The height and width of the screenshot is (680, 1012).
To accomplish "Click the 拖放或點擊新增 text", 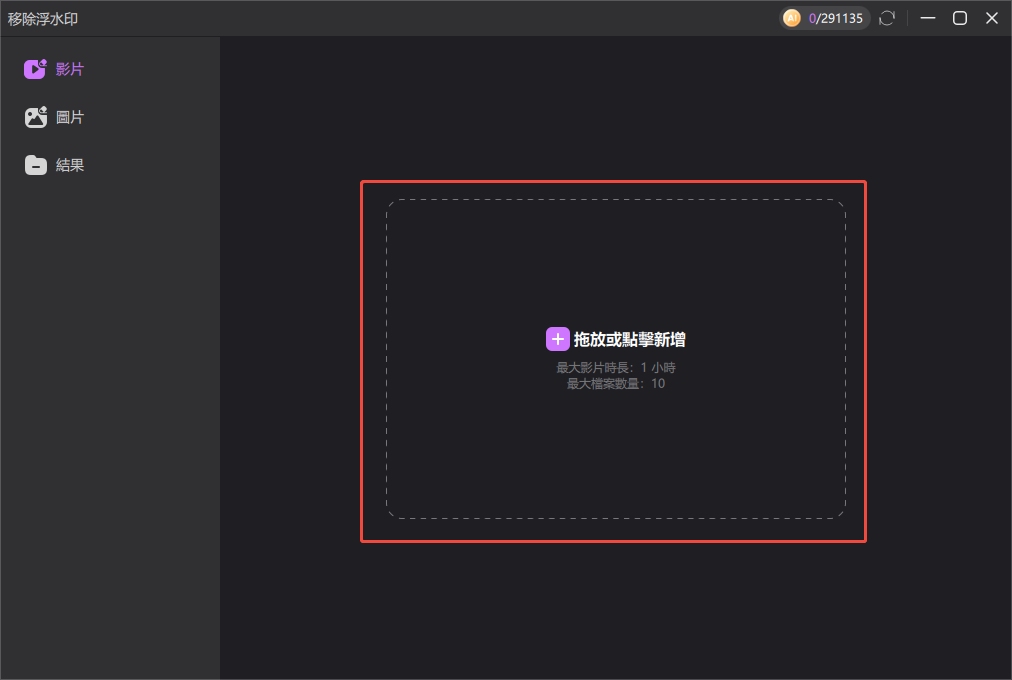I will pos(629,340).
